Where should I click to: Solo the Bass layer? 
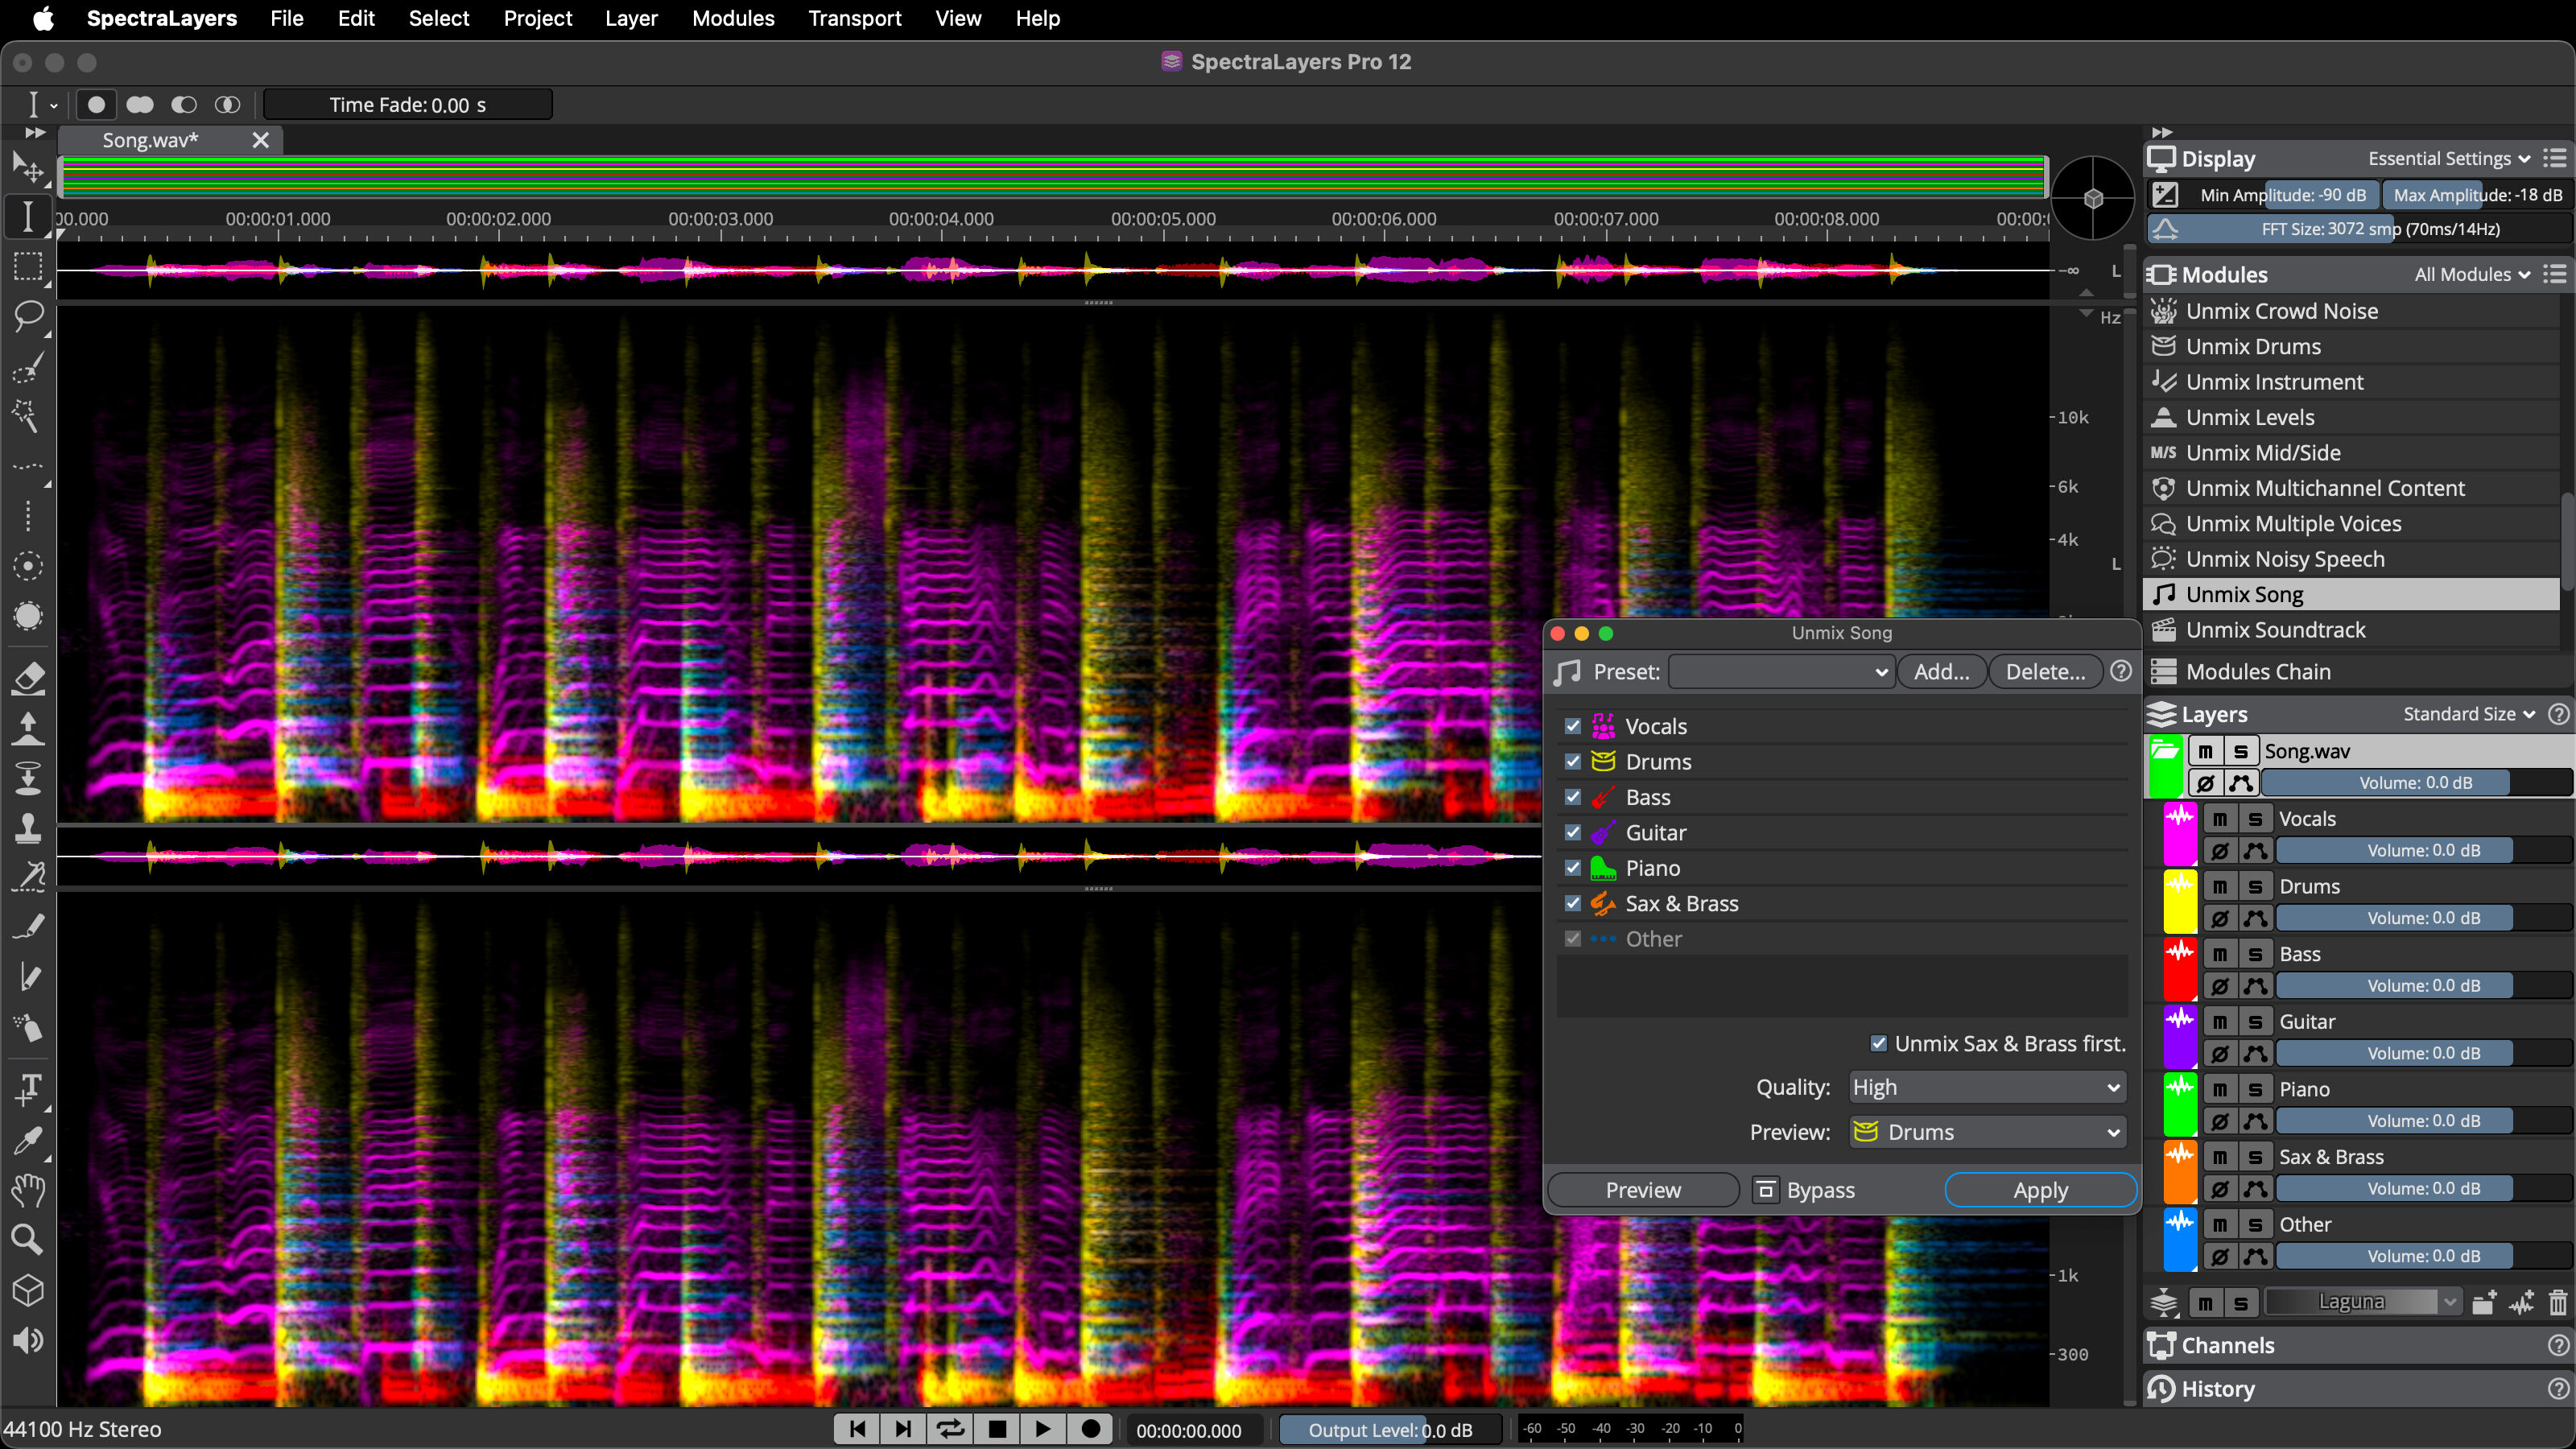(2255, 954)
